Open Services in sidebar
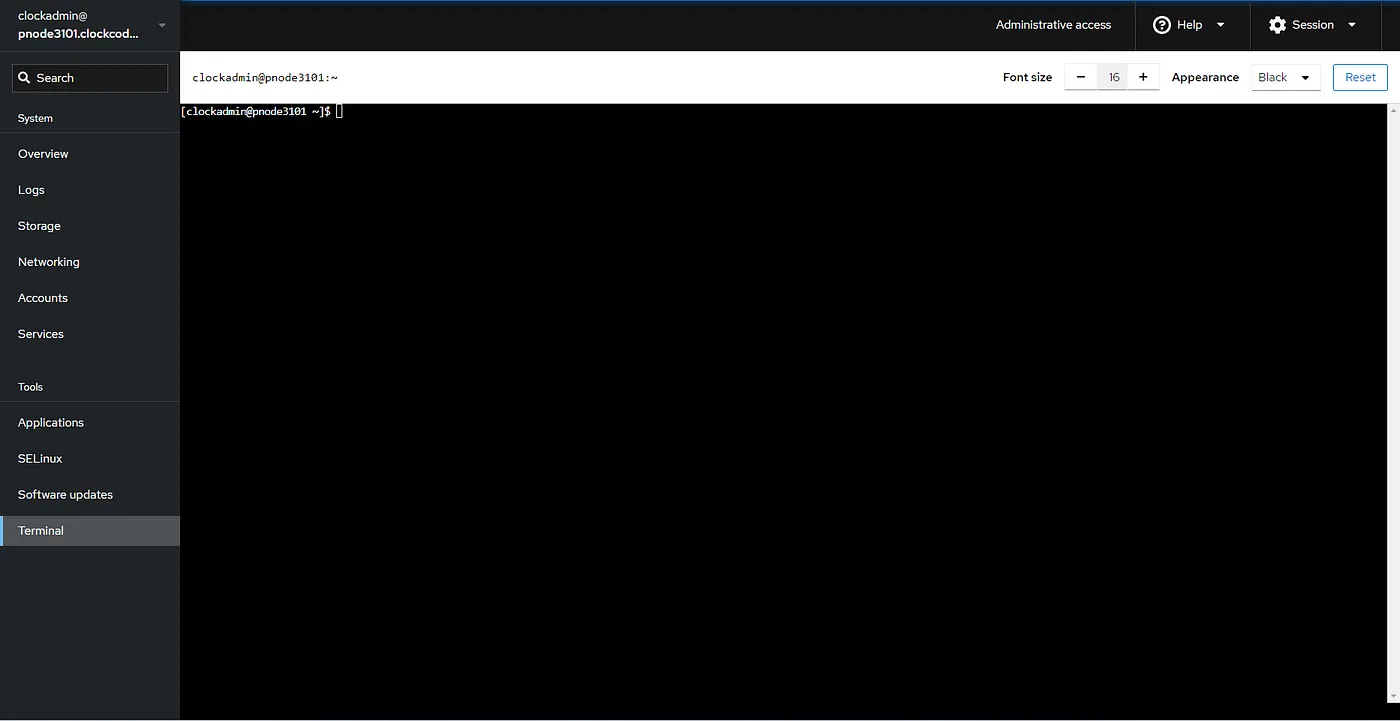The height and width of the screenshot is (721, 1400). [90, 334]
